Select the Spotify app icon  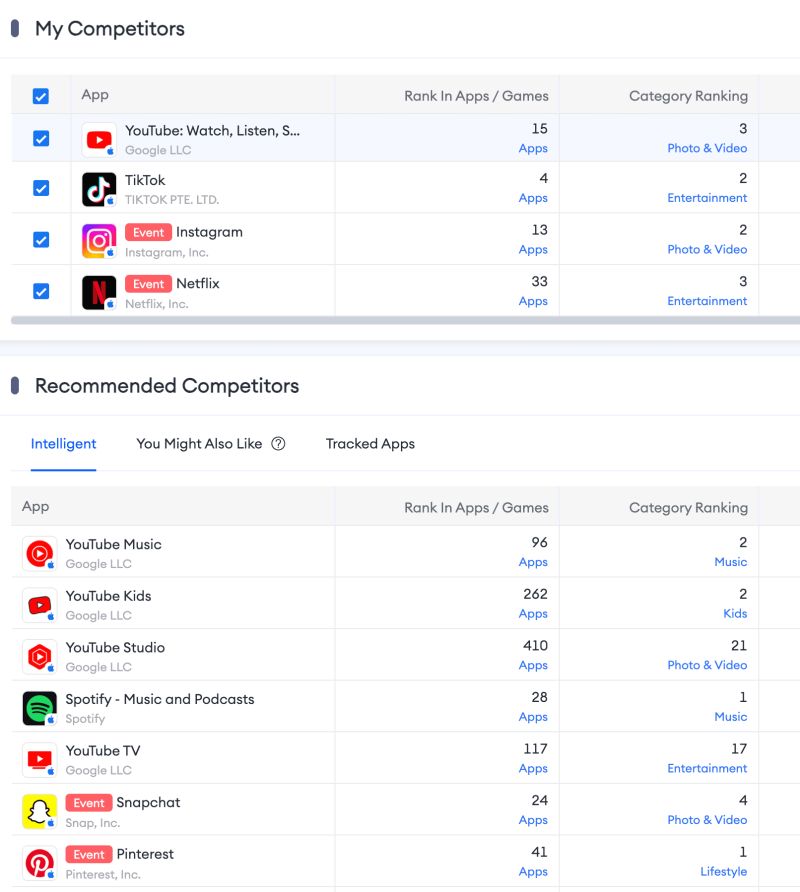[x=38, y=707]
